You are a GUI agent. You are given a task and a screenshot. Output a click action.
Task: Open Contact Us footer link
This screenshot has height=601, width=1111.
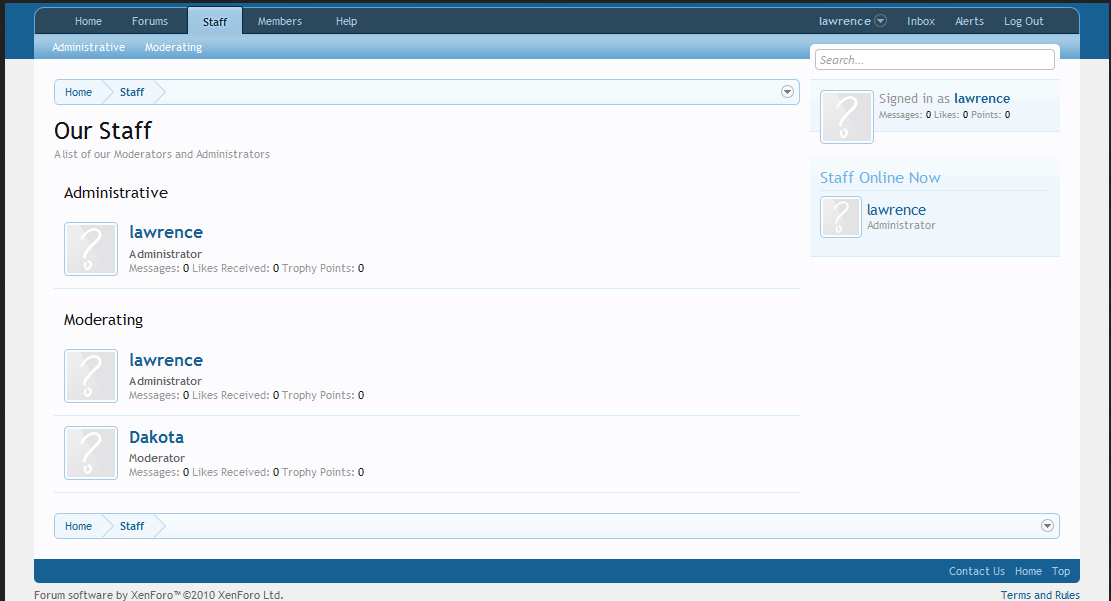click(x=976, y=571)
